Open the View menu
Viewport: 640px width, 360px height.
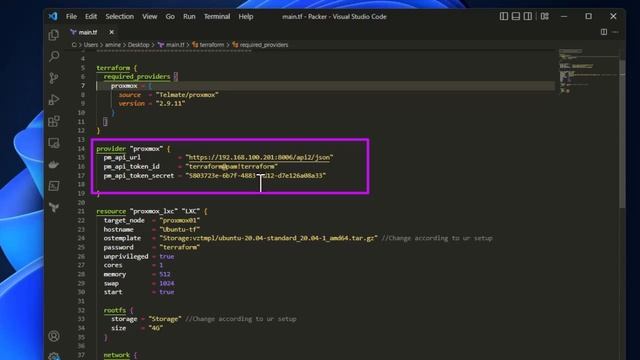pos(149,17)
